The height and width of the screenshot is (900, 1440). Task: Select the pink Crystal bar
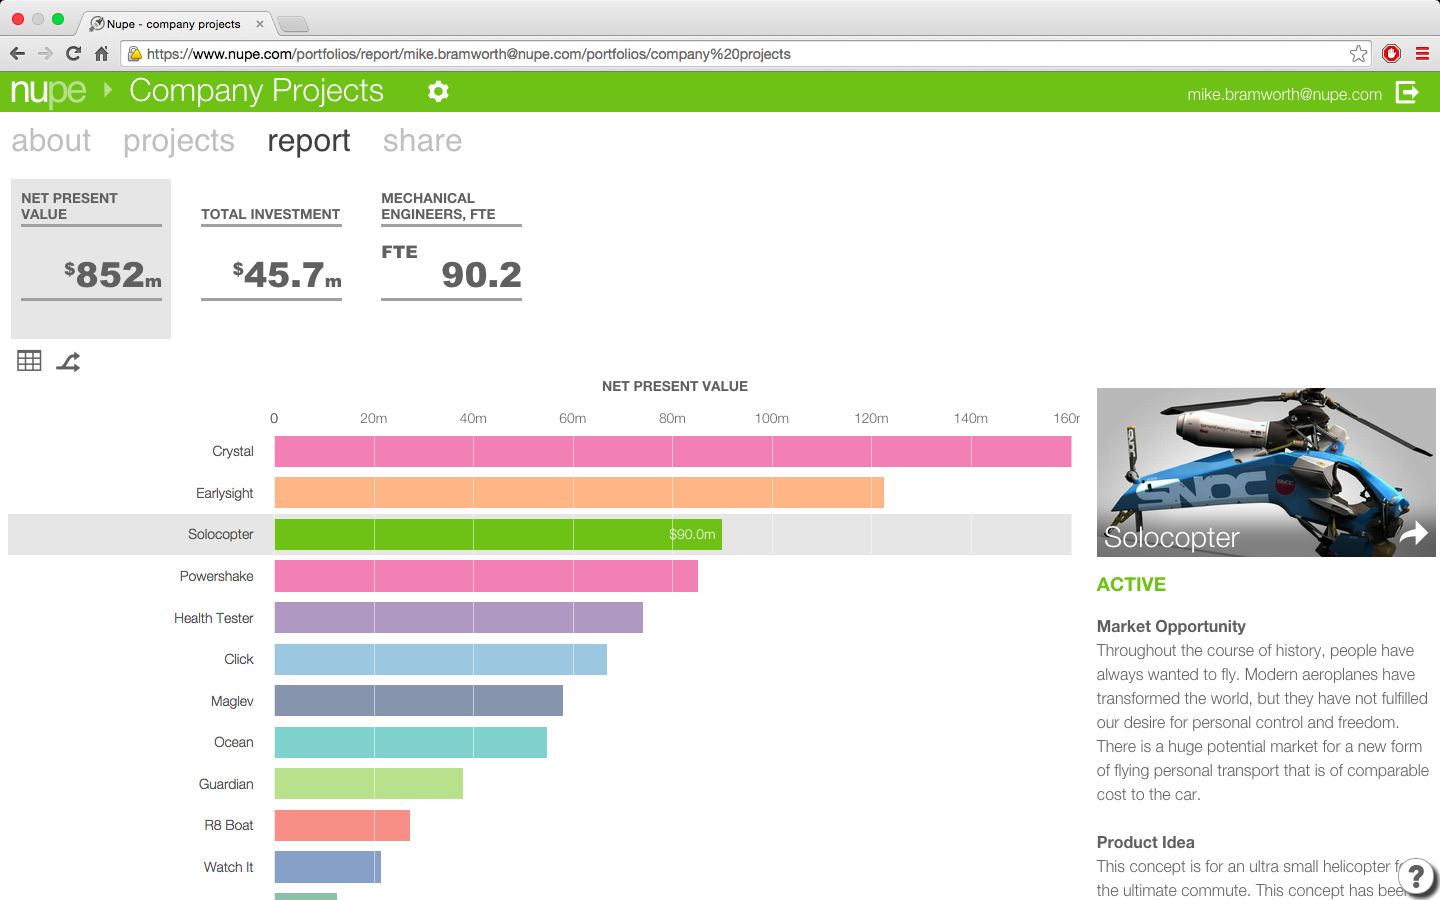pos(673,452)
